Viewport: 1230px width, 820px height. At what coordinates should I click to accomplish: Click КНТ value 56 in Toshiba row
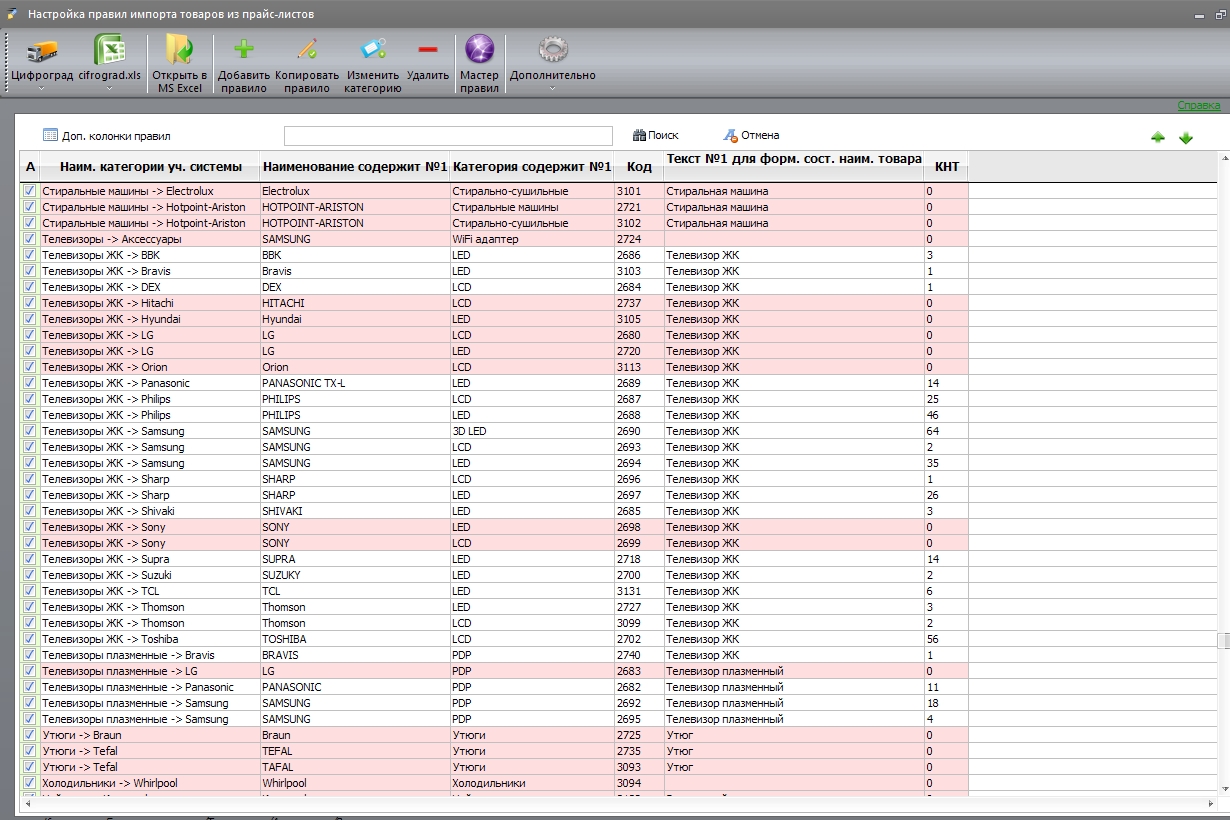tap(946, 639)
